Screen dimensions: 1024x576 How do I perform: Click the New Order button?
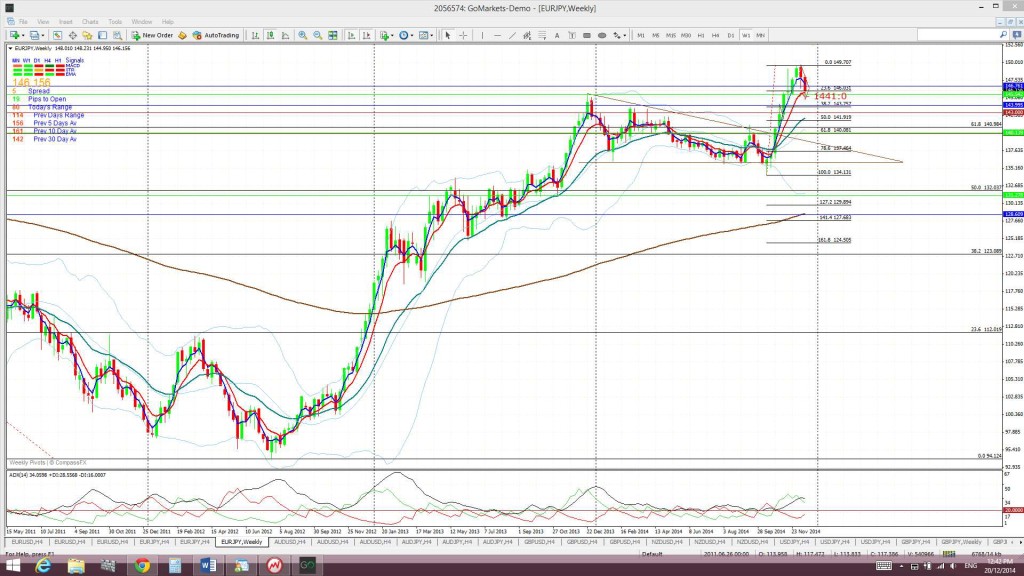(x=152, y=35)
